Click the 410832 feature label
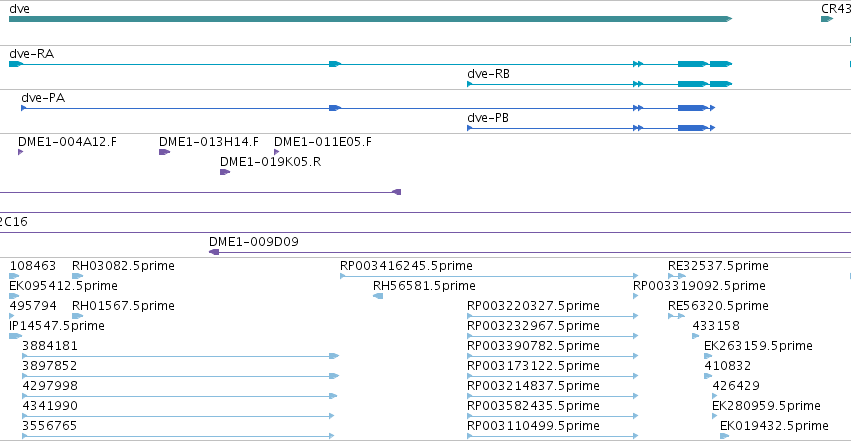This screenshot has height=441, width=851. 728,366
